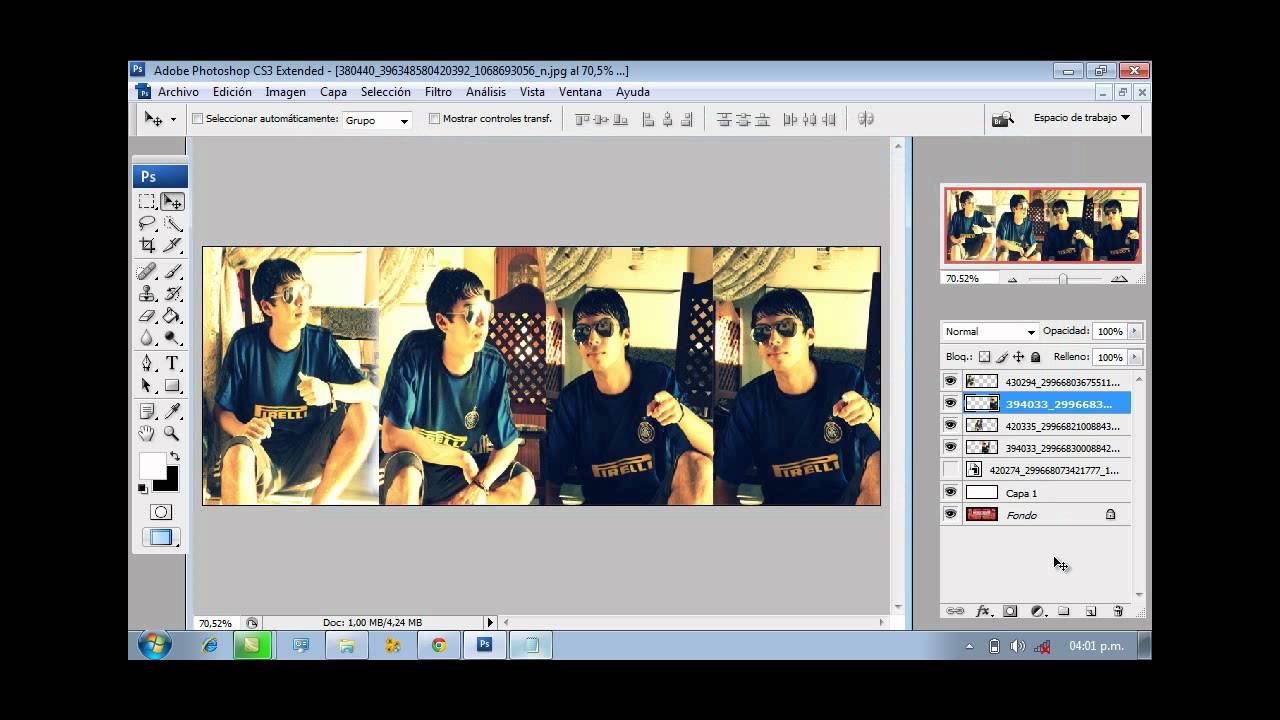1280x720 pixels.
Task: Add a layer mask
Action: pyautogui.click(x=1010, y=611)
